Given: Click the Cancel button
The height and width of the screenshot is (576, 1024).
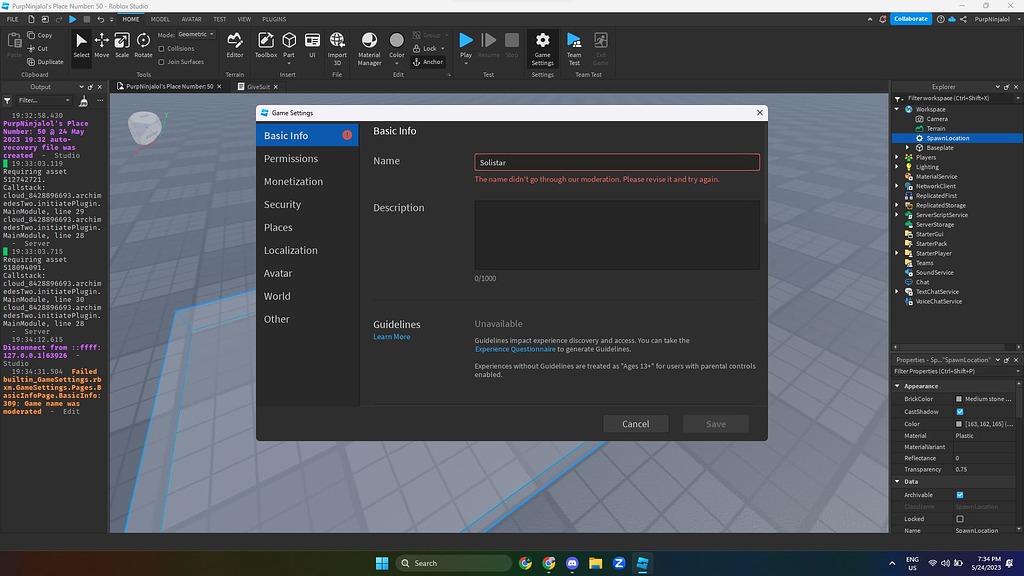Looking at the screenshot, I should pos(636,423).
